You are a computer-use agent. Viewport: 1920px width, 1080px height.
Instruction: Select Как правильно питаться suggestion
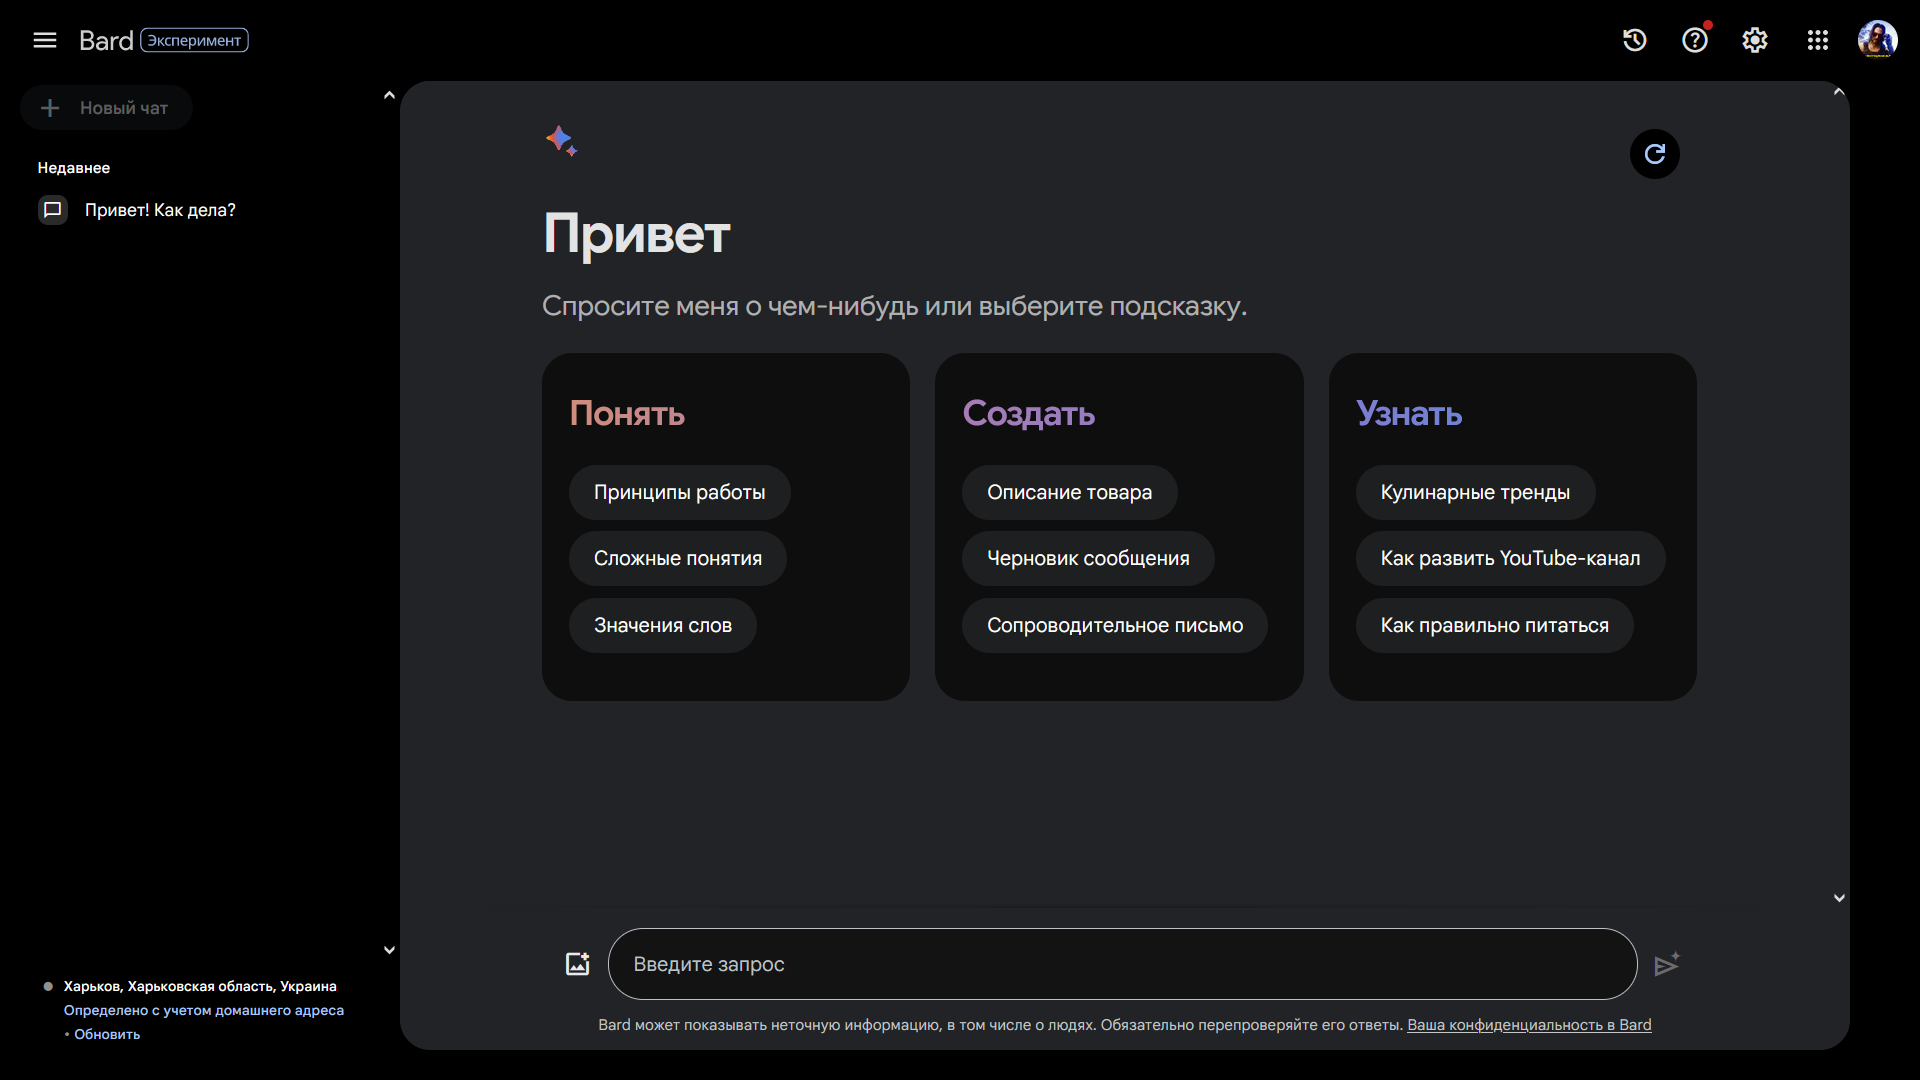[1495, 625]
